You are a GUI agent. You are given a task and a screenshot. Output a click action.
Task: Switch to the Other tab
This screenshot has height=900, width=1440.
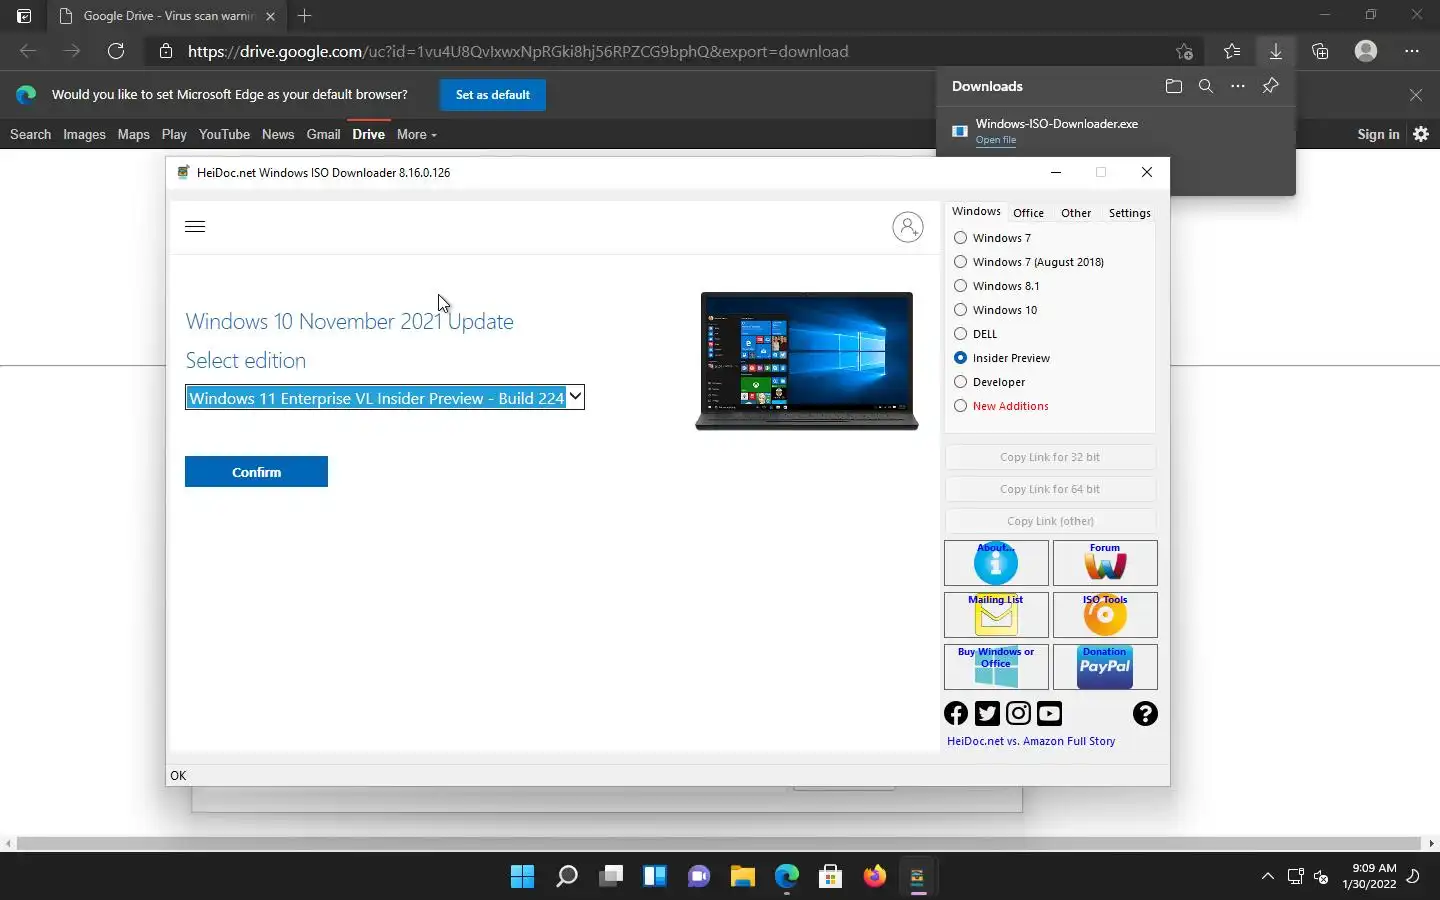point(1076,213)
